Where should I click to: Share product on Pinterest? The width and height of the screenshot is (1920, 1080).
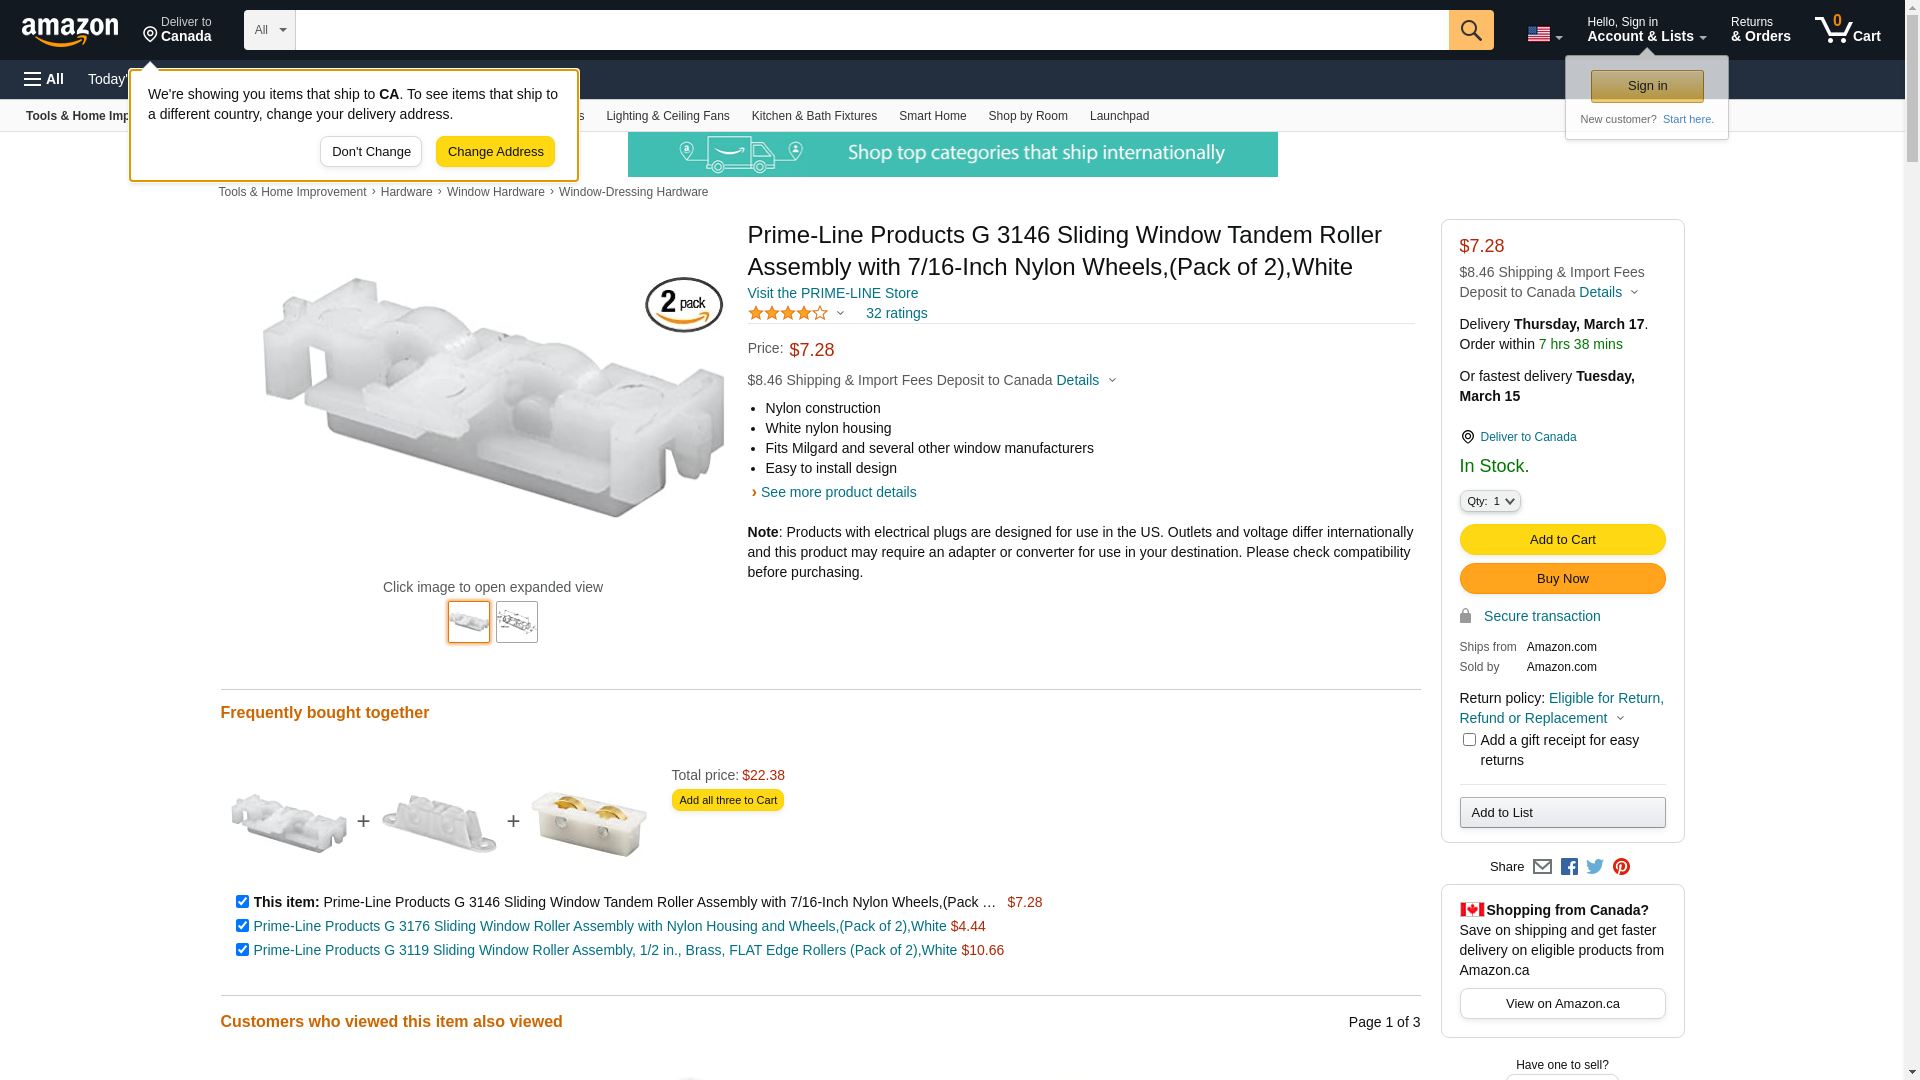[1621, 867]
